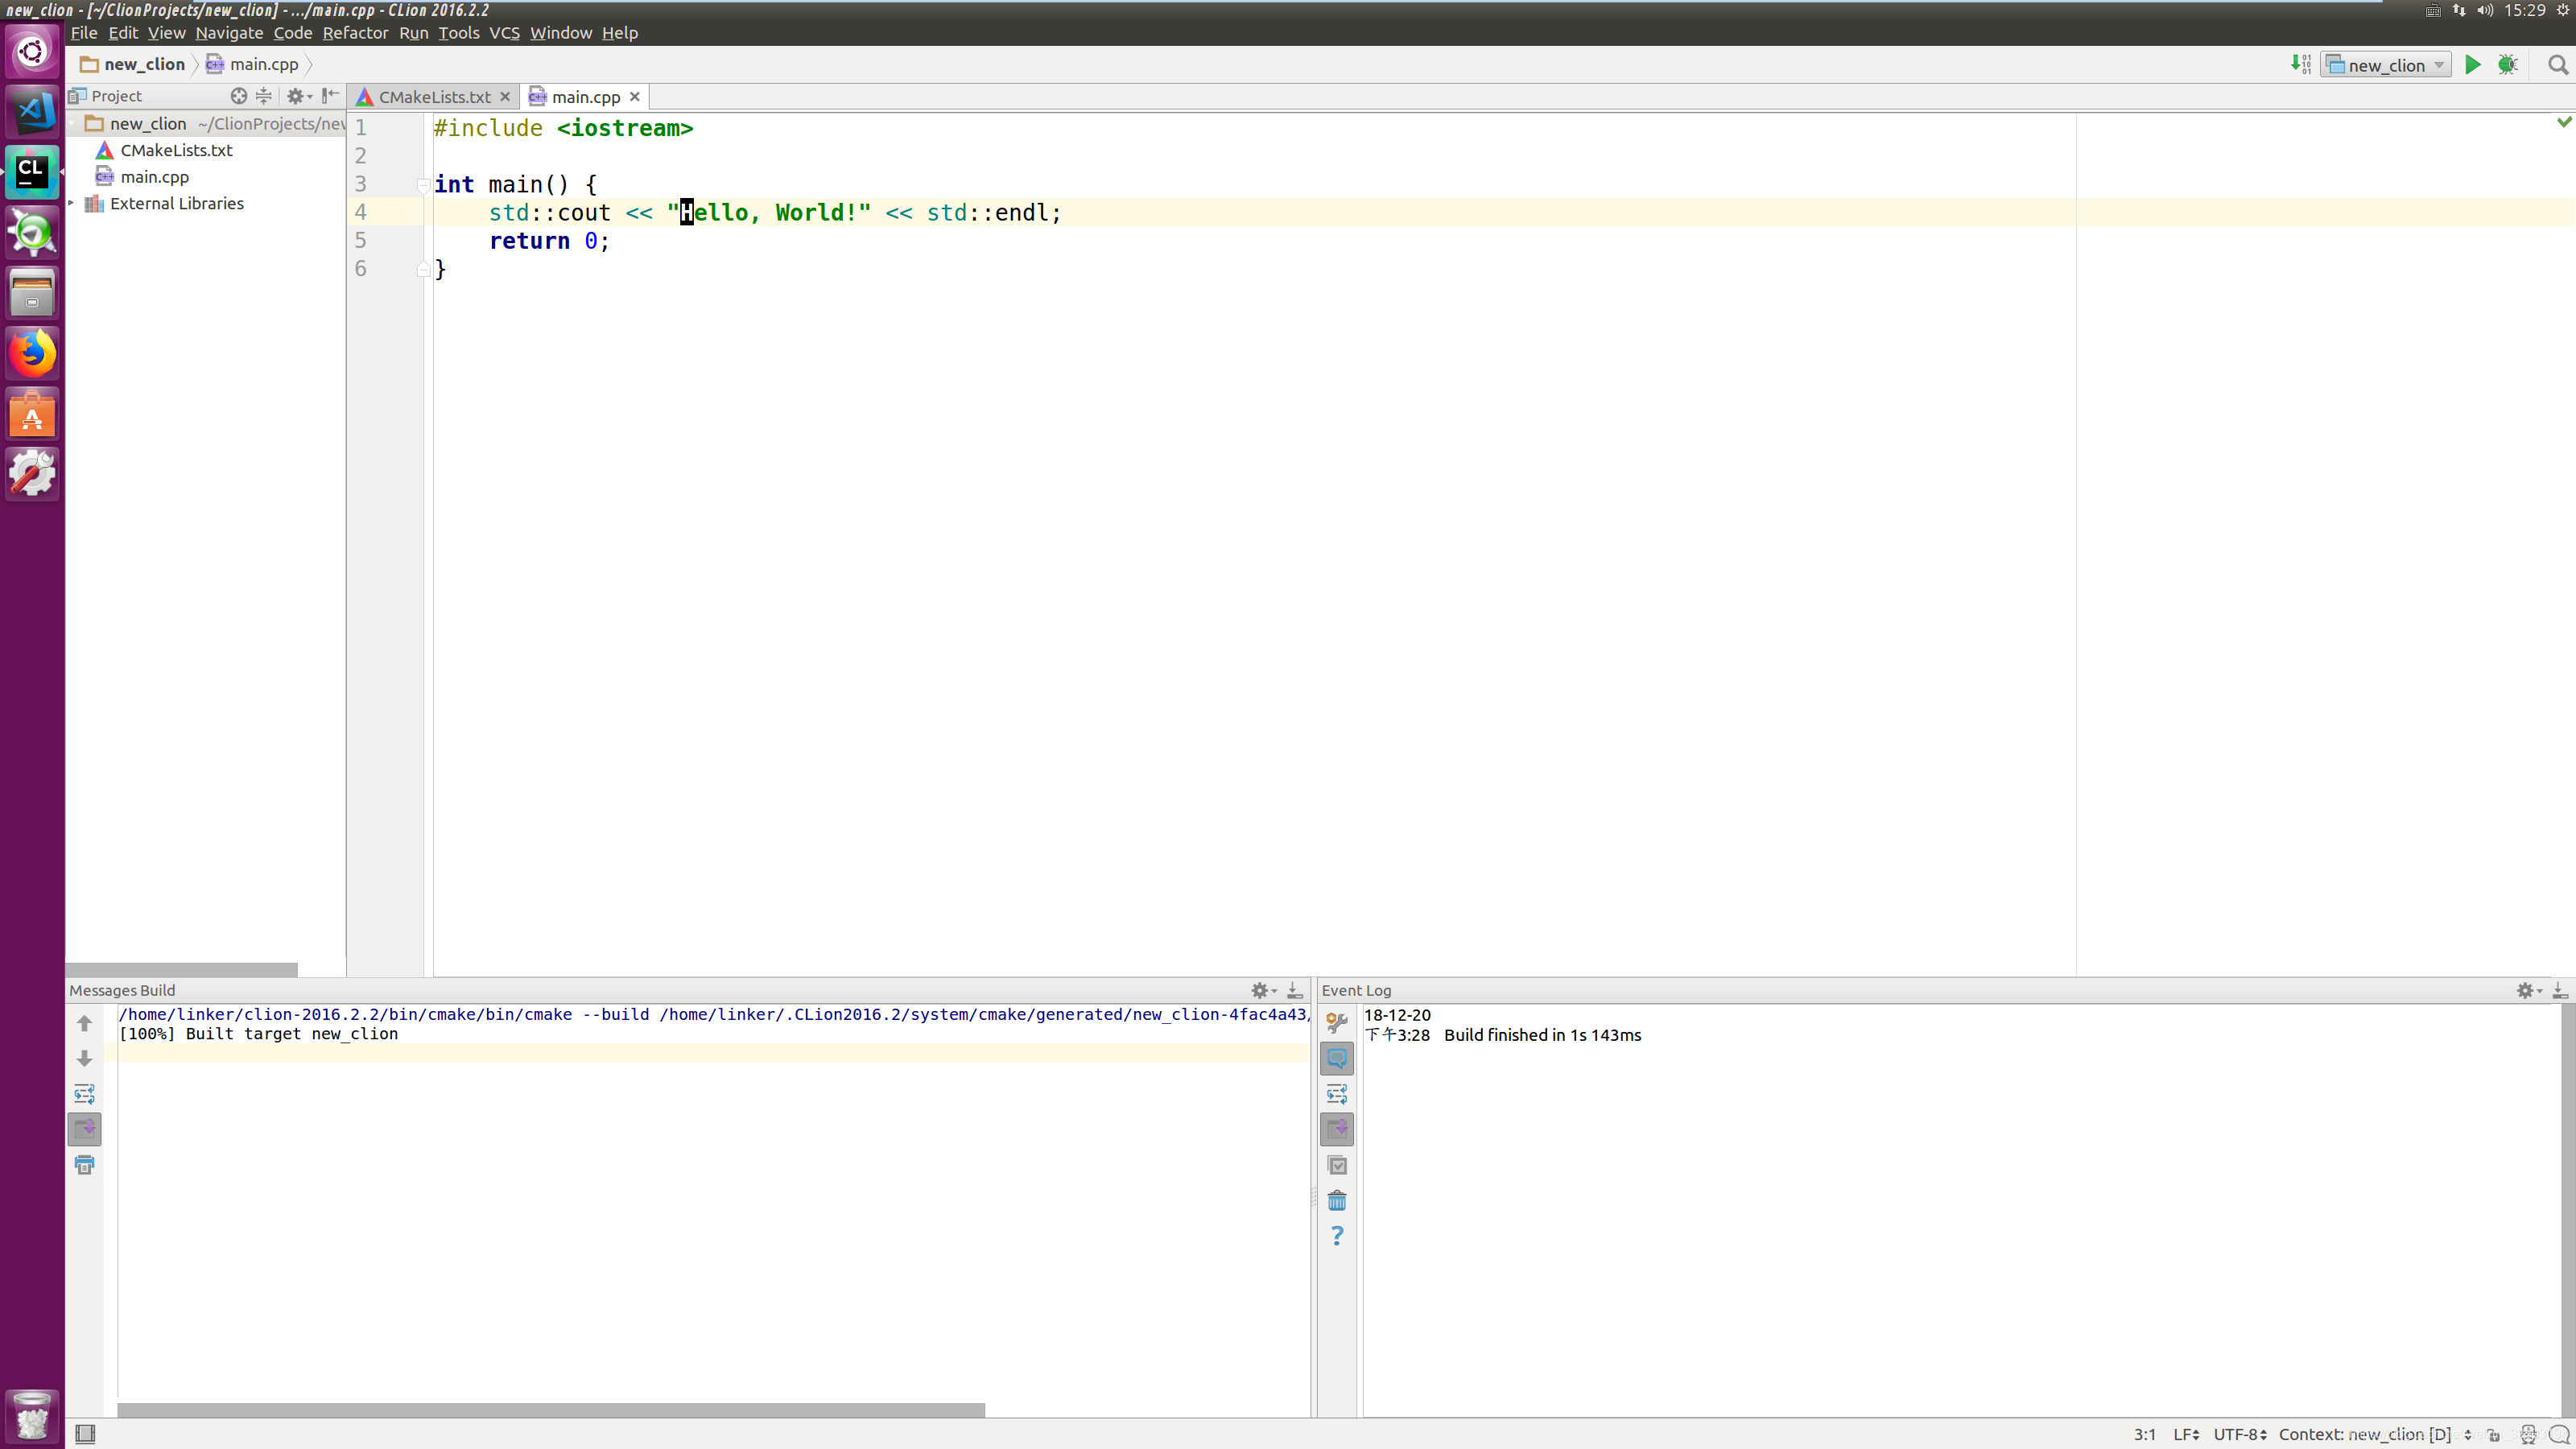Click the green inspection status checkmark

coord(2563,122)
